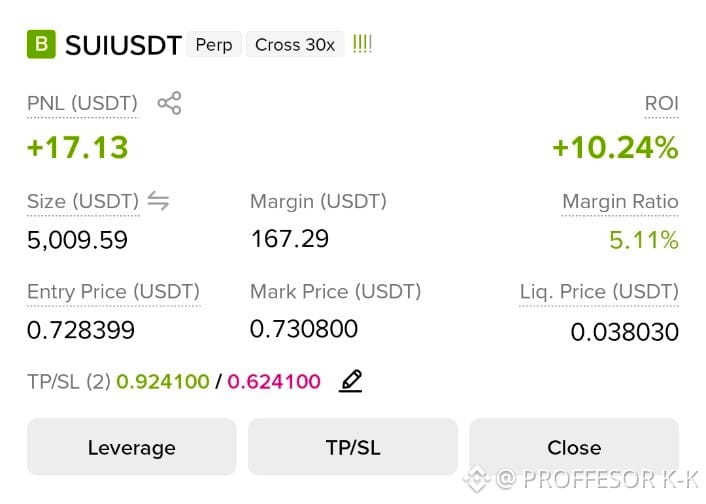Select the take profit value 0.924100
This screenshot has width=706, height=504.
[163, 381]
